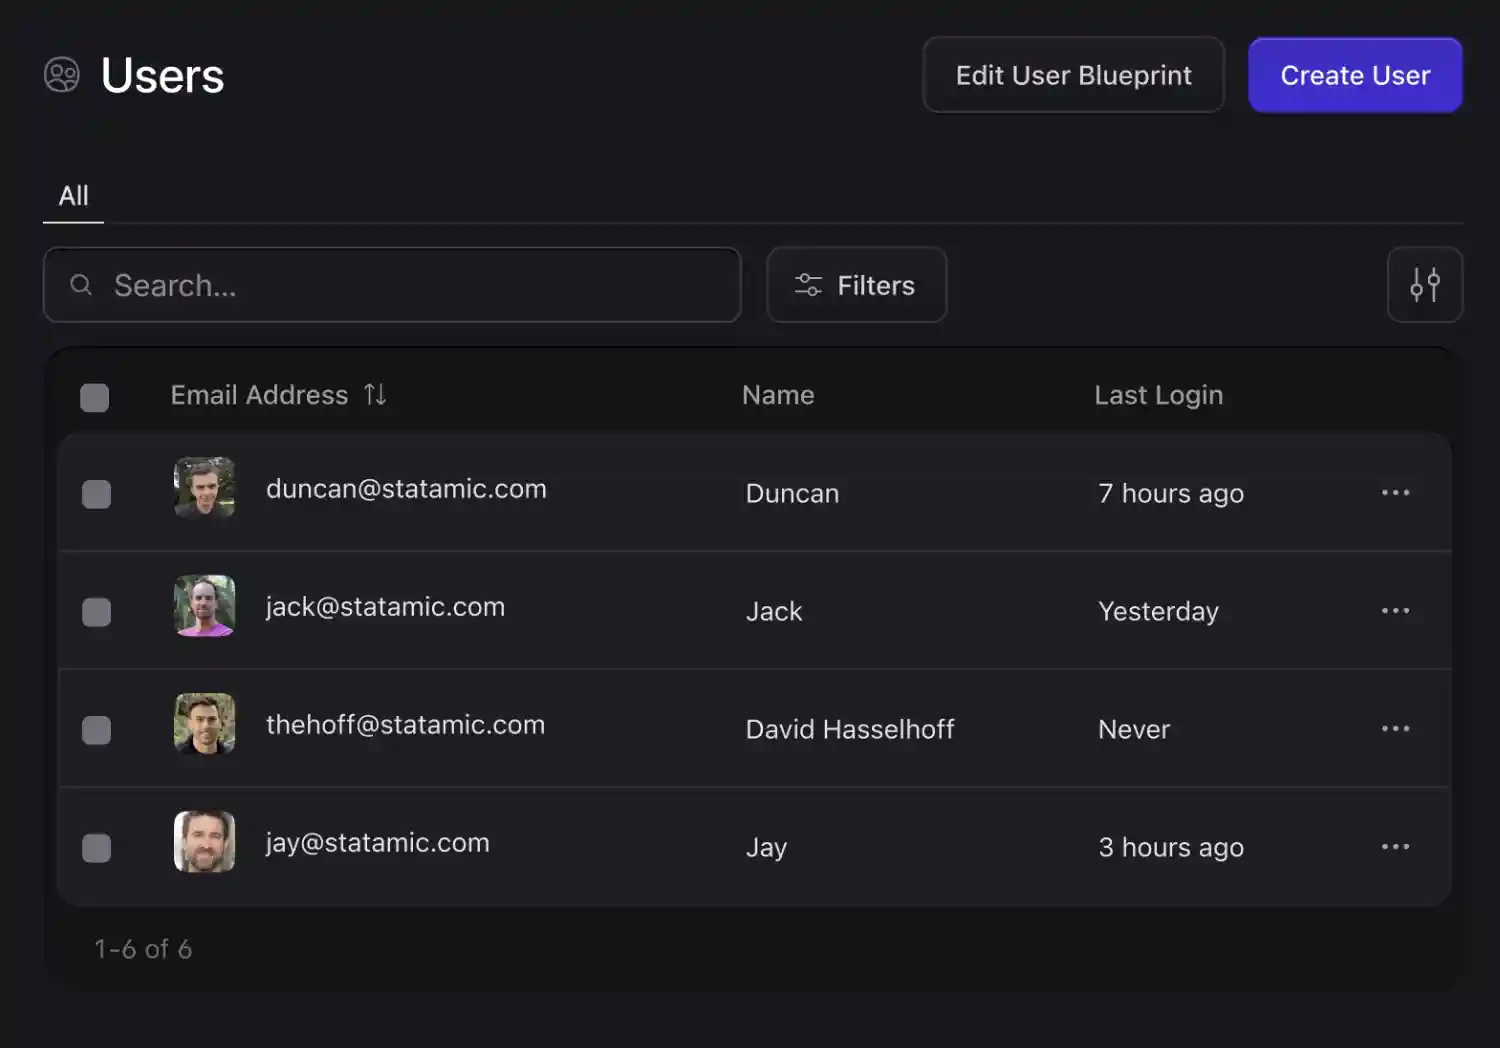Screen dimensions: 1500x1048
Task: Open the actions menu for Jay
Action: [x=1395, y=846]
